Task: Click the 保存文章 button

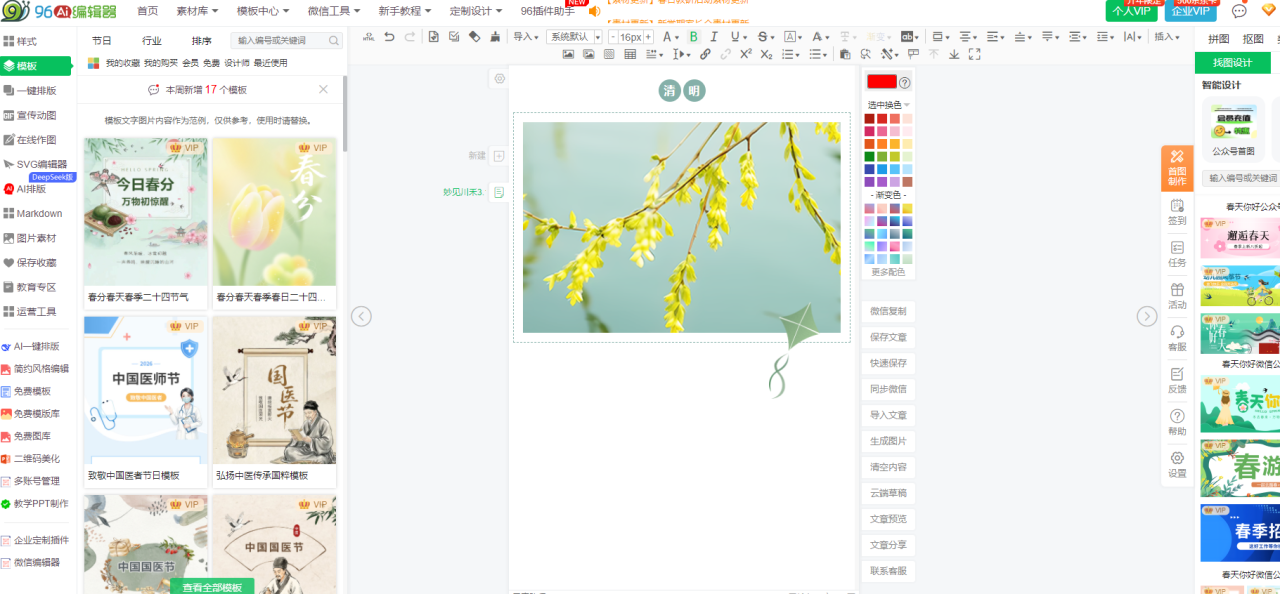Action: pos(888,337)
